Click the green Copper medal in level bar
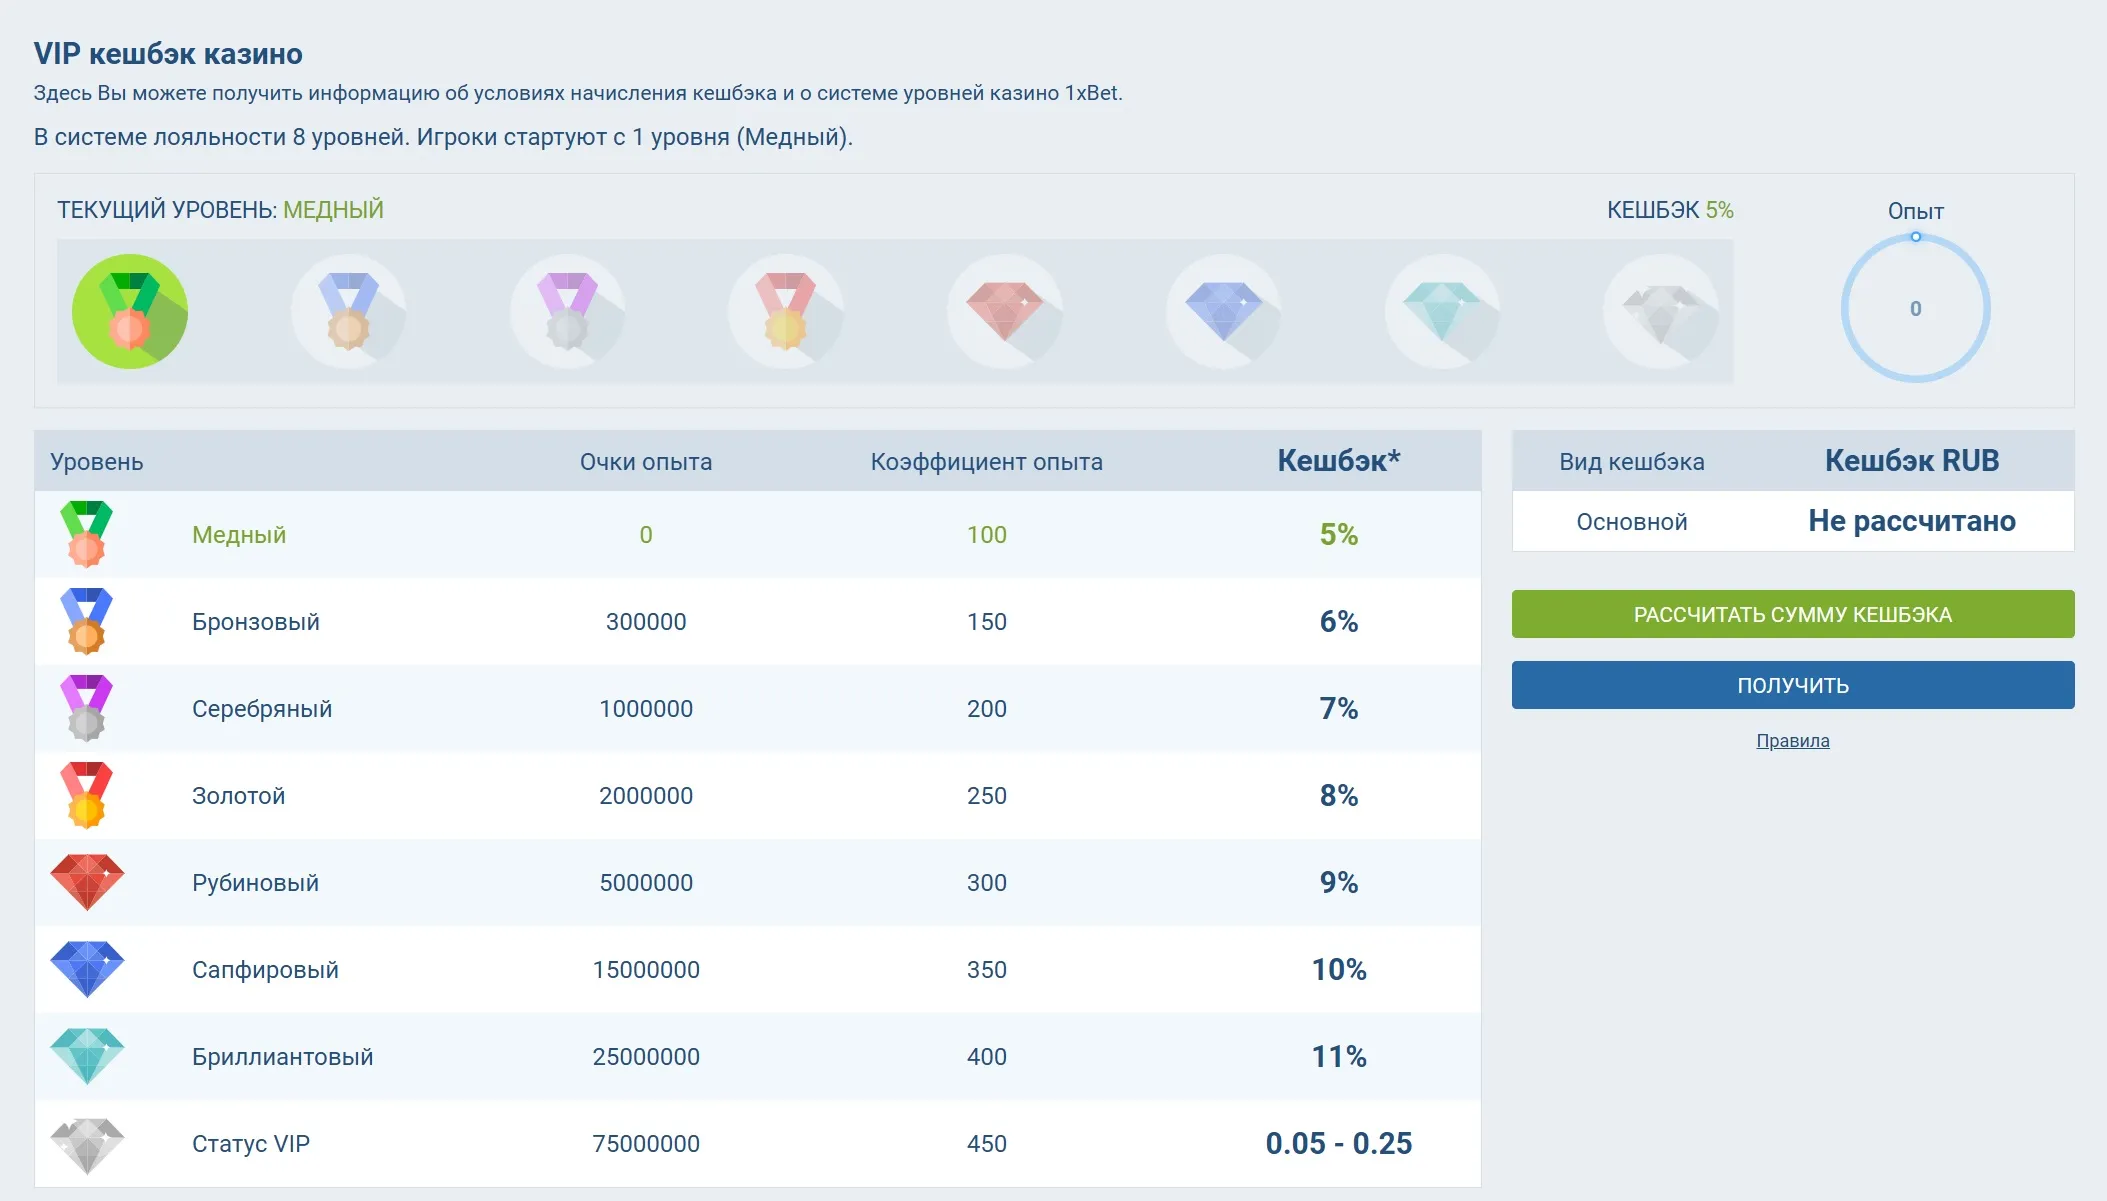Image resolution: width=2107 pixels, height=1201 pixels. [130, 311]
